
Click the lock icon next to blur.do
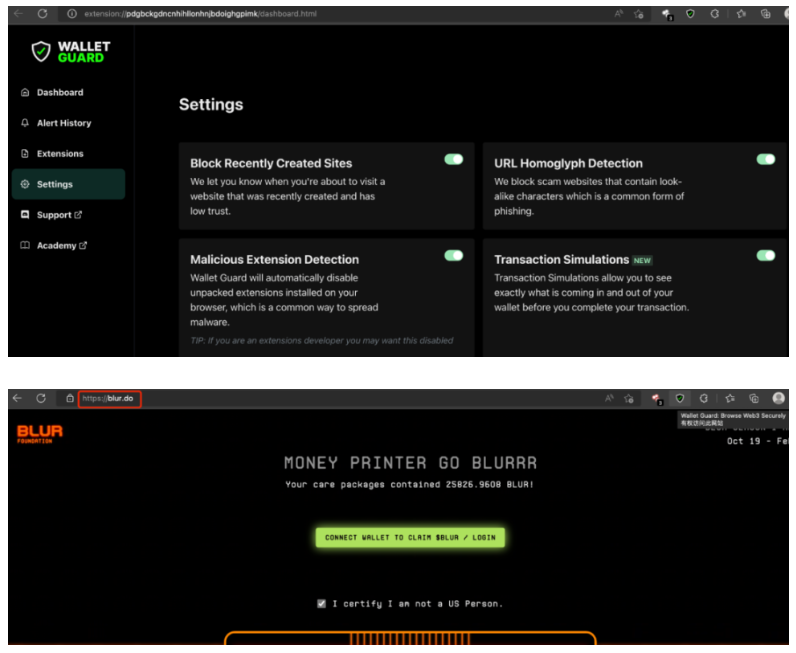pyautogui.click(x=70, y=399)
